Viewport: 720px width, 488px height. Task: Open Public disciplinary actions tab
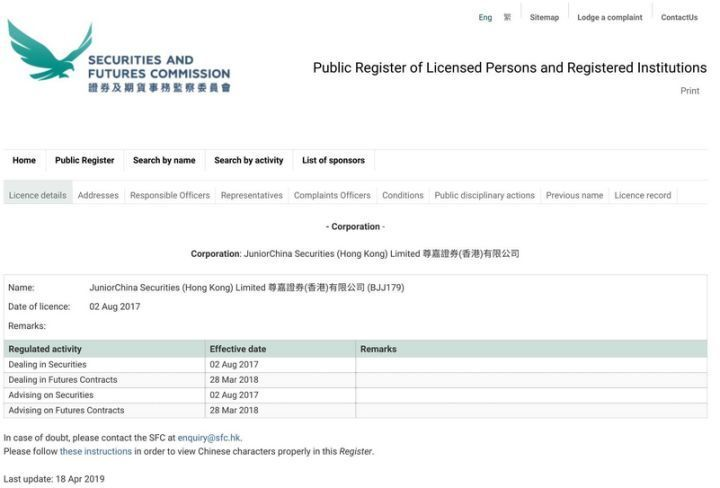[484, 195]
